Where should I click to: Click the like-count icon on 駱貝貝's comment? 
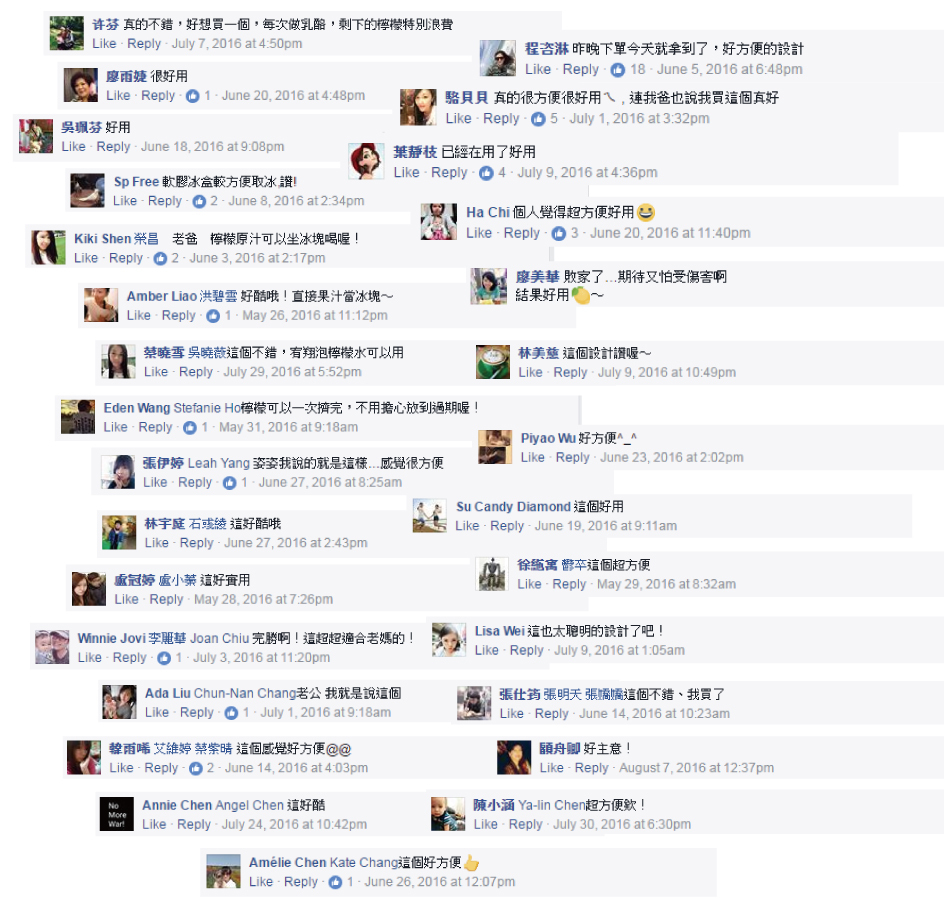[x=538, y=119]
